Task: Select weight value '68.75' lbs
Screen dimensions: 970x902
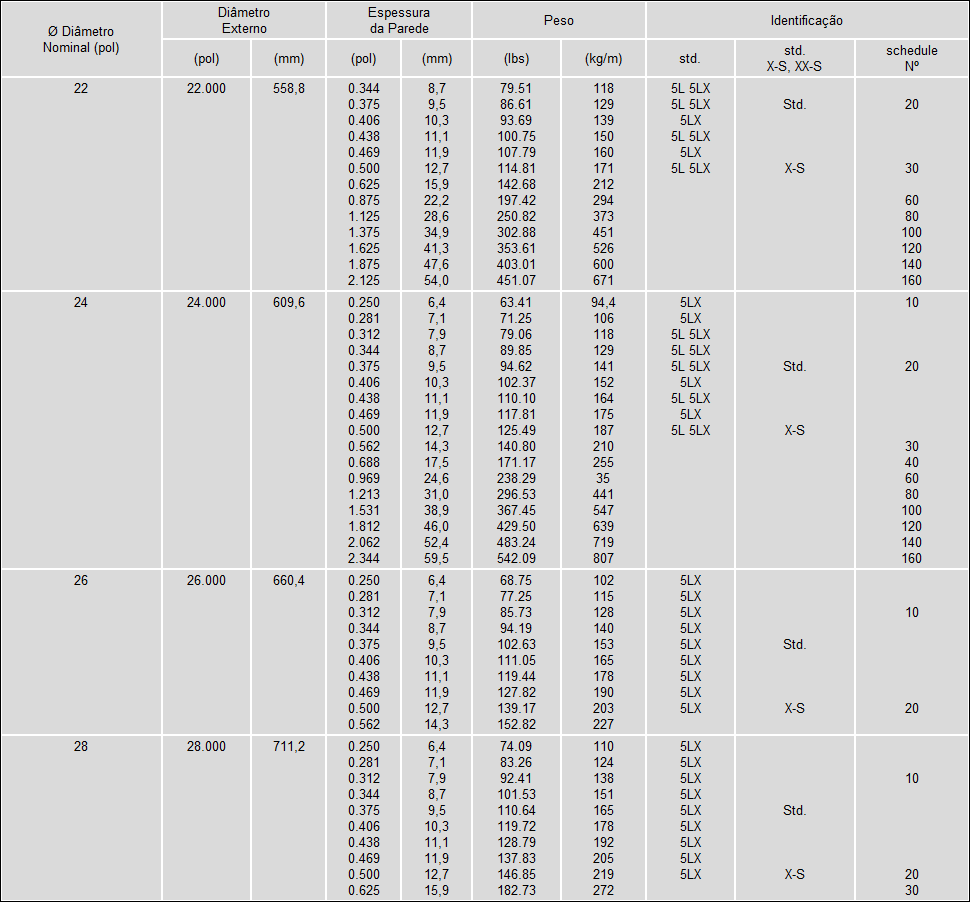Action: tap(516, 580)
